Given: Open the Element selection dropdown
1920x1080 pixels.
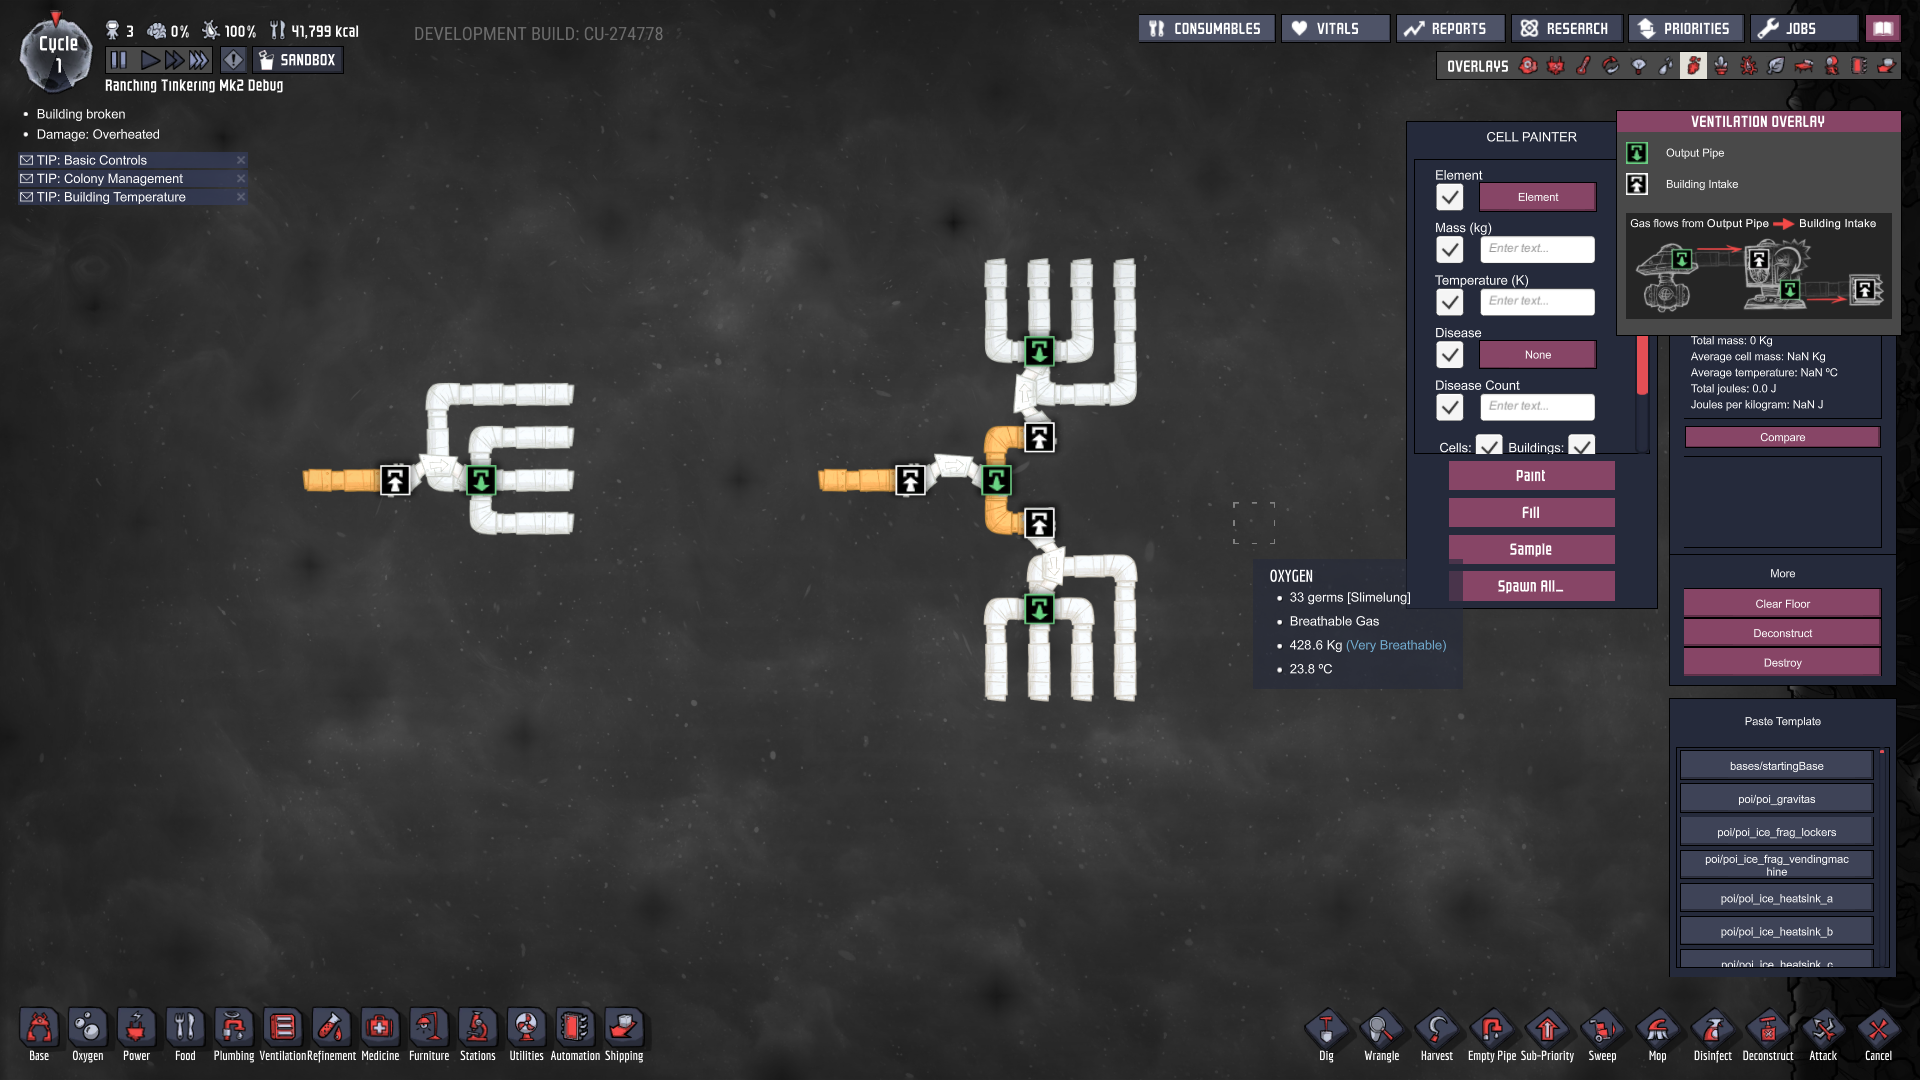Looking at the screenshot, I should [1537, 197].
